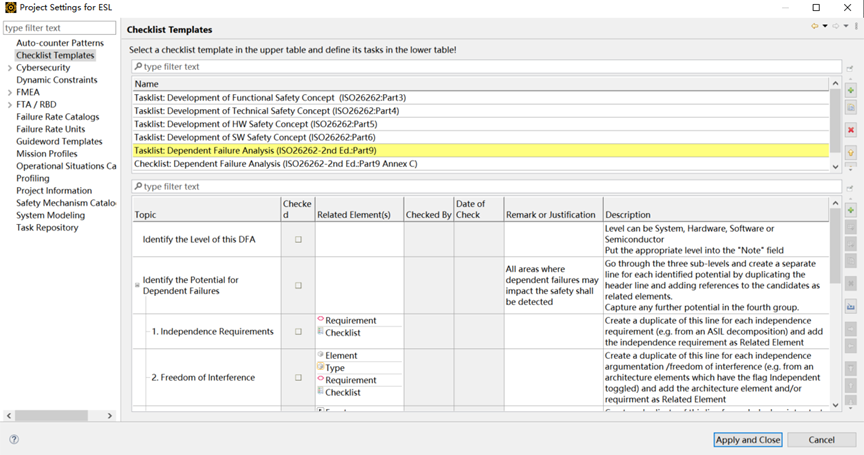Screen dimensions: 864x455
Task: Tick checkbox for Identify the Level of this DFA
Action: click(298, 240)
